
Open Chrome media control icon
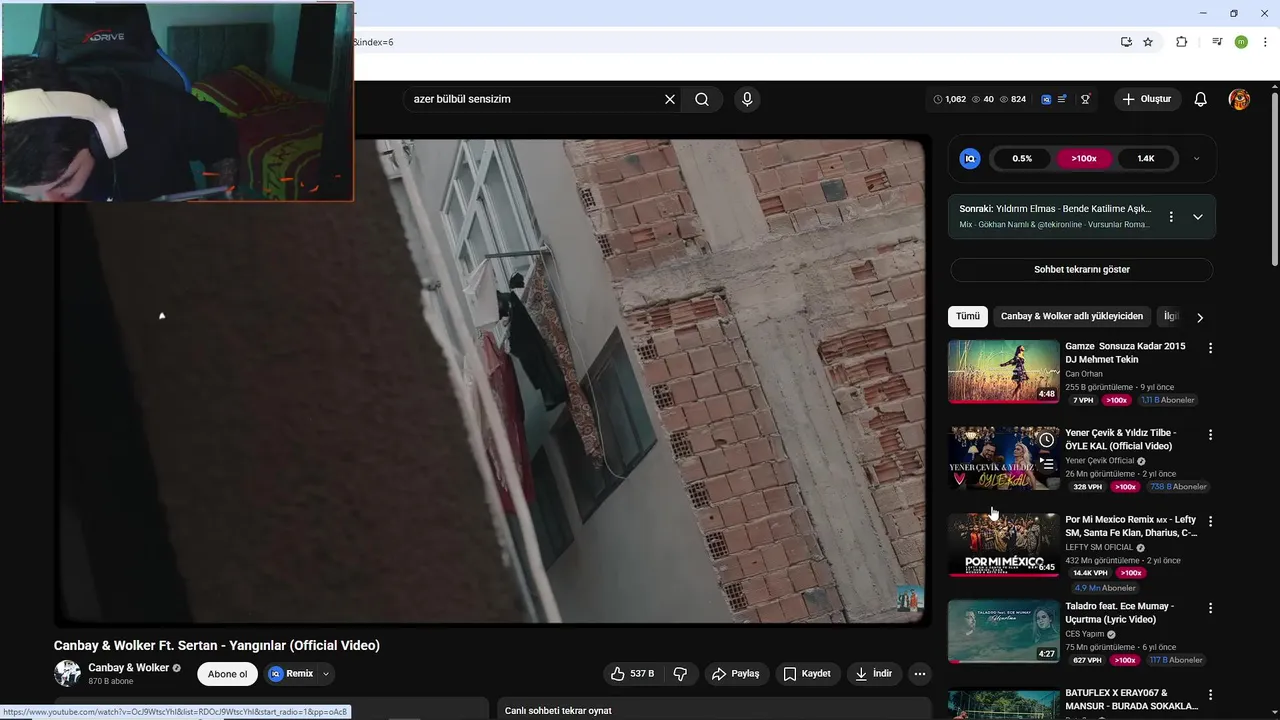[x=1217, y=42]
